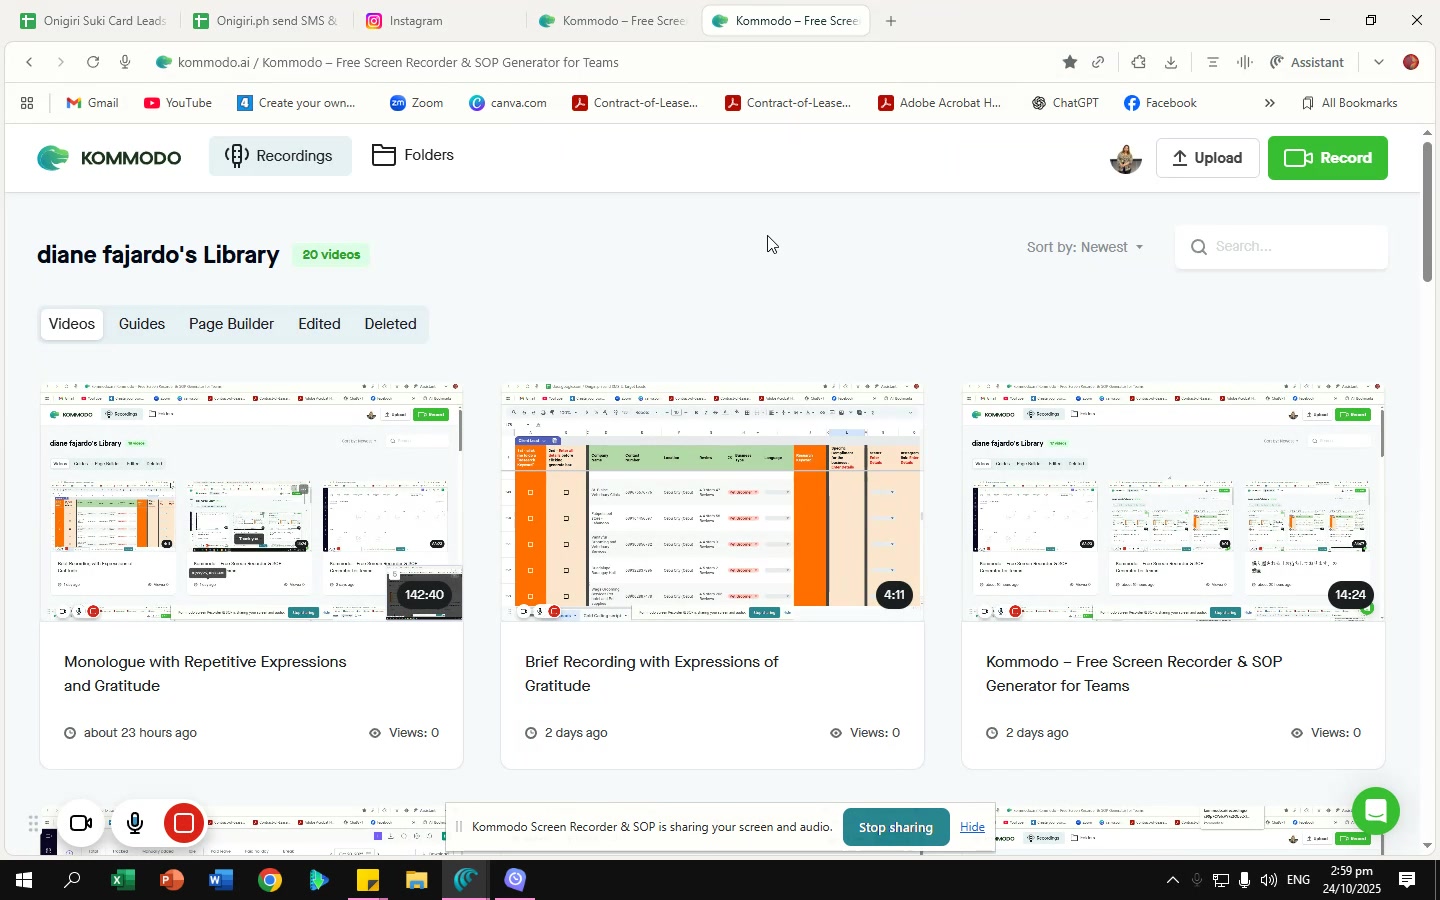
Task: Open the canva.com bookmark
Action: point(508,103)
